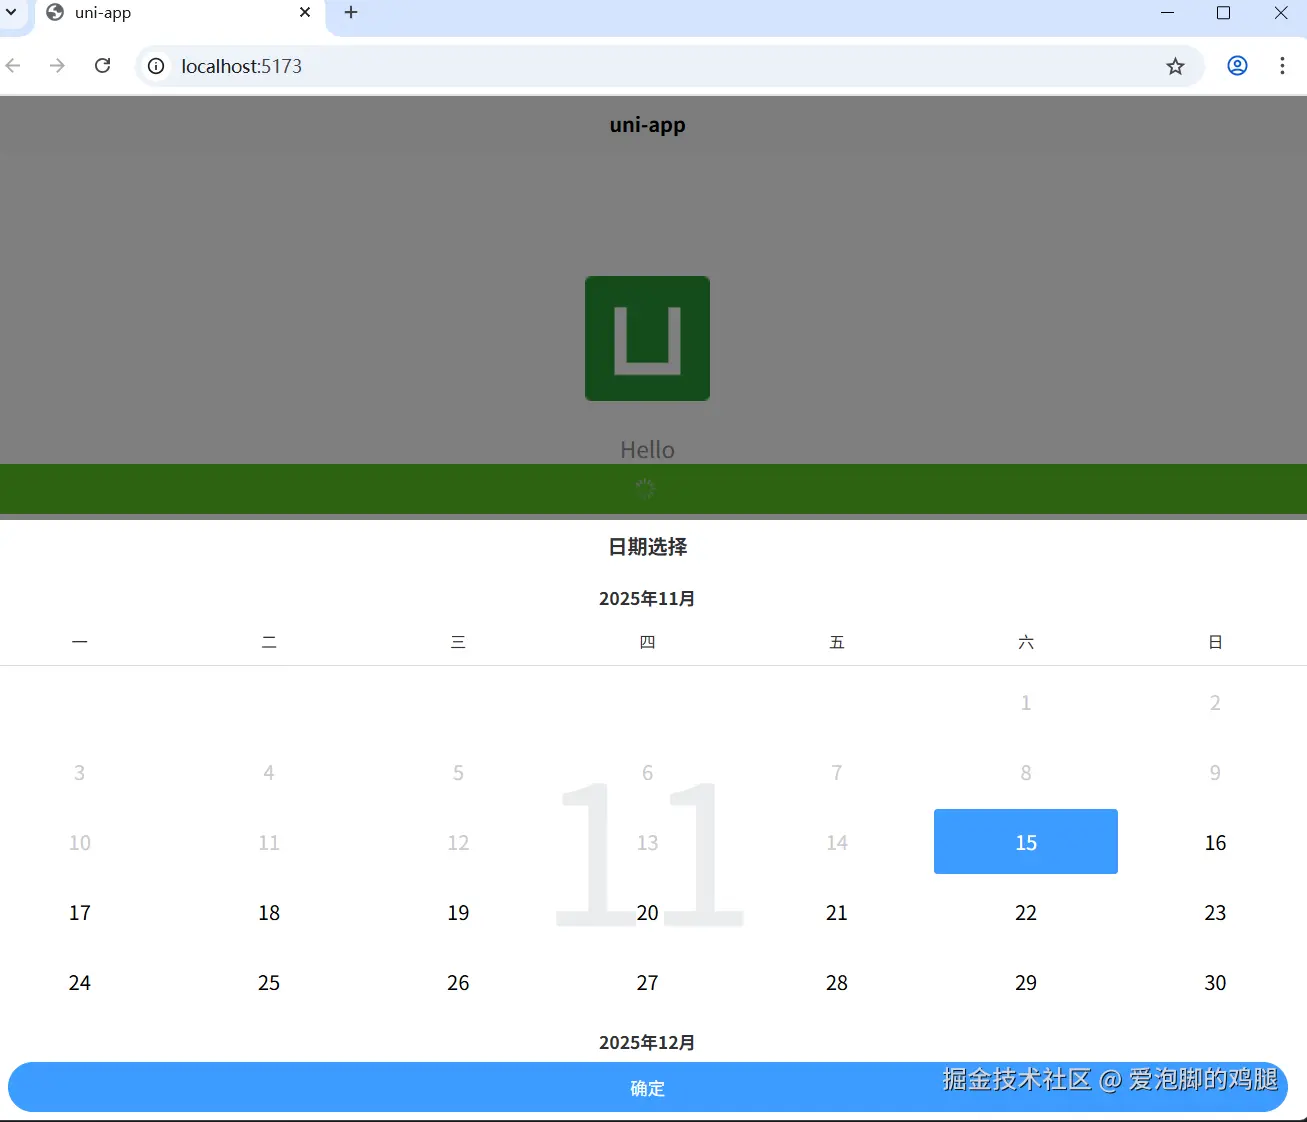Maximize the browser window
Viewport: 1307px width, 1122px height.
[1223, 13]
